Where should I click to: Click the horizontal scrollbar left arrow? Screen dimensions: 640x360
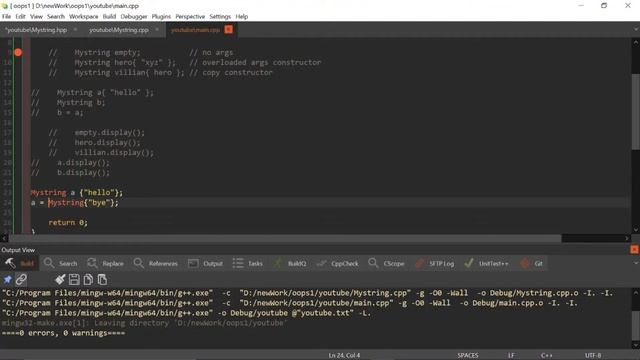click(4, 238)
